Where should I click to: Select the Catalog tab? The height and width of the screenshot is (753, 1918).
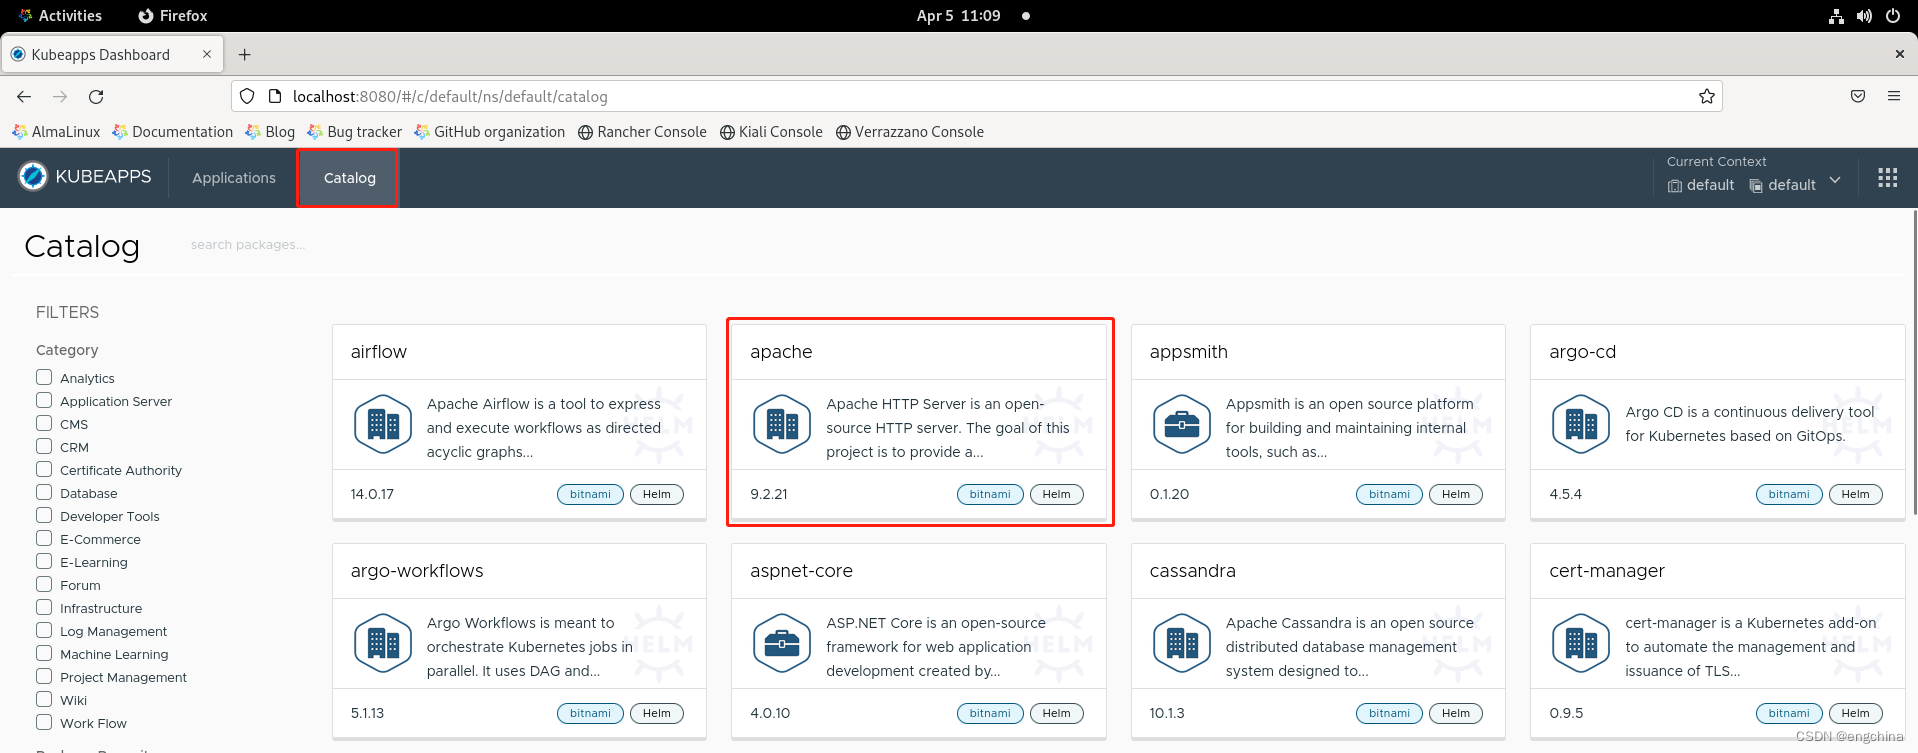349,178
